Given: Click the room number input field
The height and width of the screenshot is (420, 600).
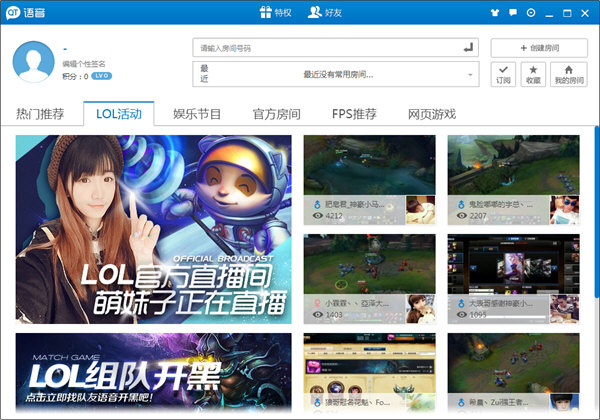Looking at the screenshot, I should (325, 48).
